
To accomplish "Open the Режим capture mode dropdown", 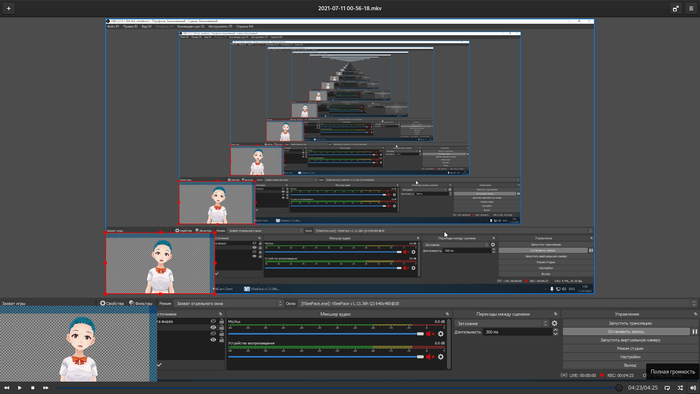I will (x=229, y=303).
